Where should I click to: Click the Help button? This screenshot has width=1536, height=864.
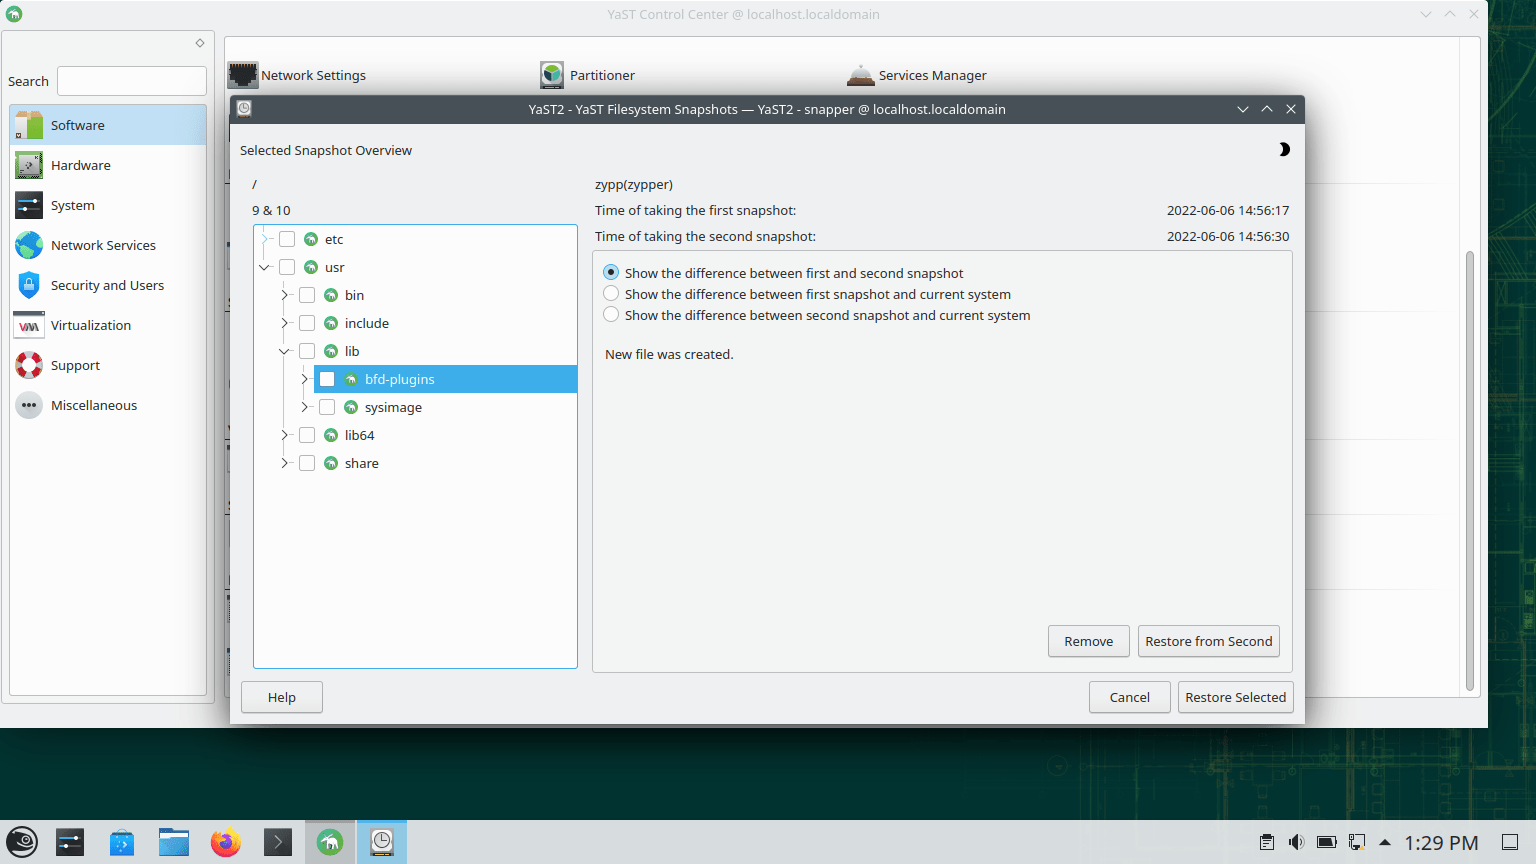[x=282, y=697]
